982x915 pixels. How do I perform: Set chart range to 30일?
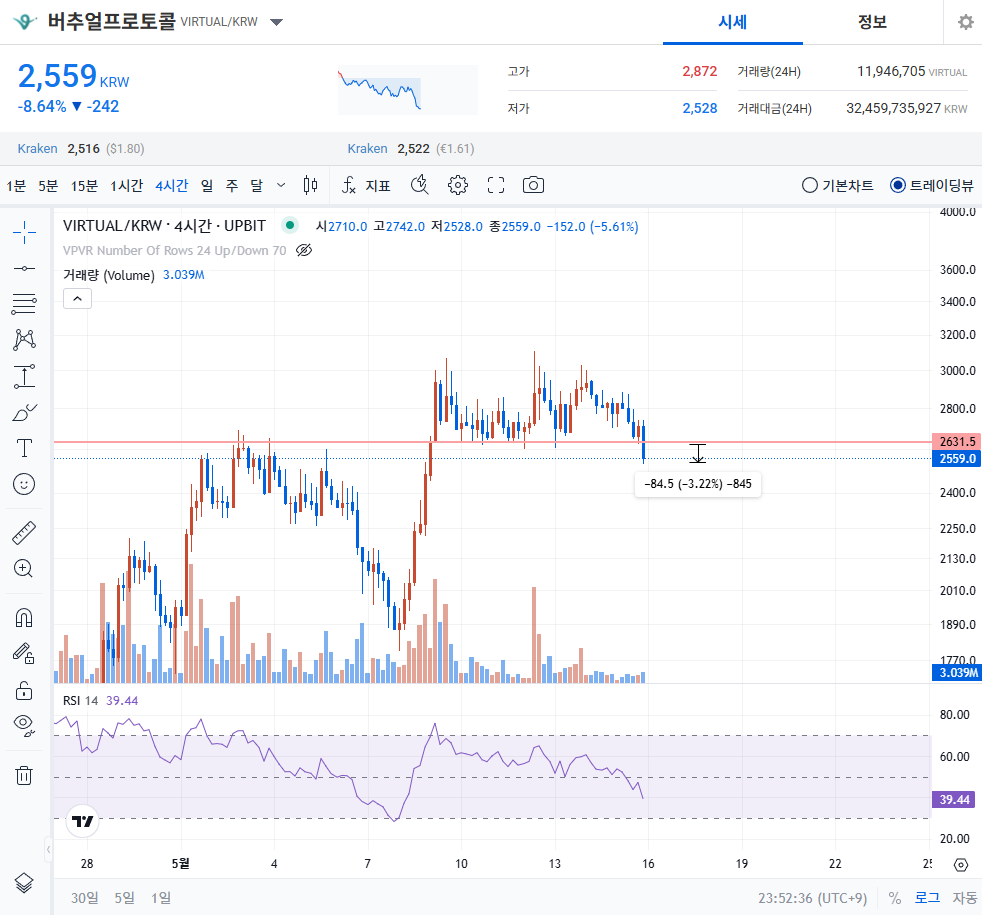85,898
